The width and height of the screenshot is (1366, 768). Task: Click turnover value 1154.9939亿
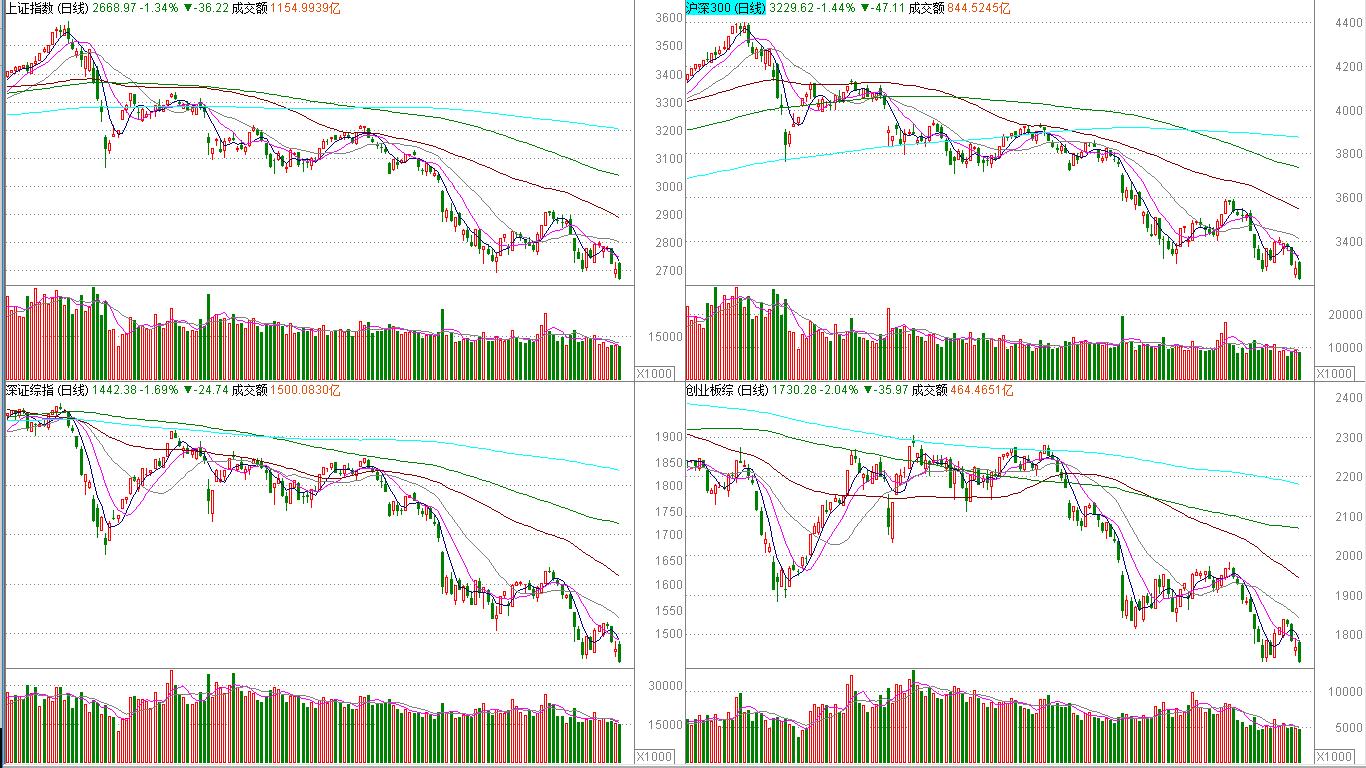[x=305, y=8]
